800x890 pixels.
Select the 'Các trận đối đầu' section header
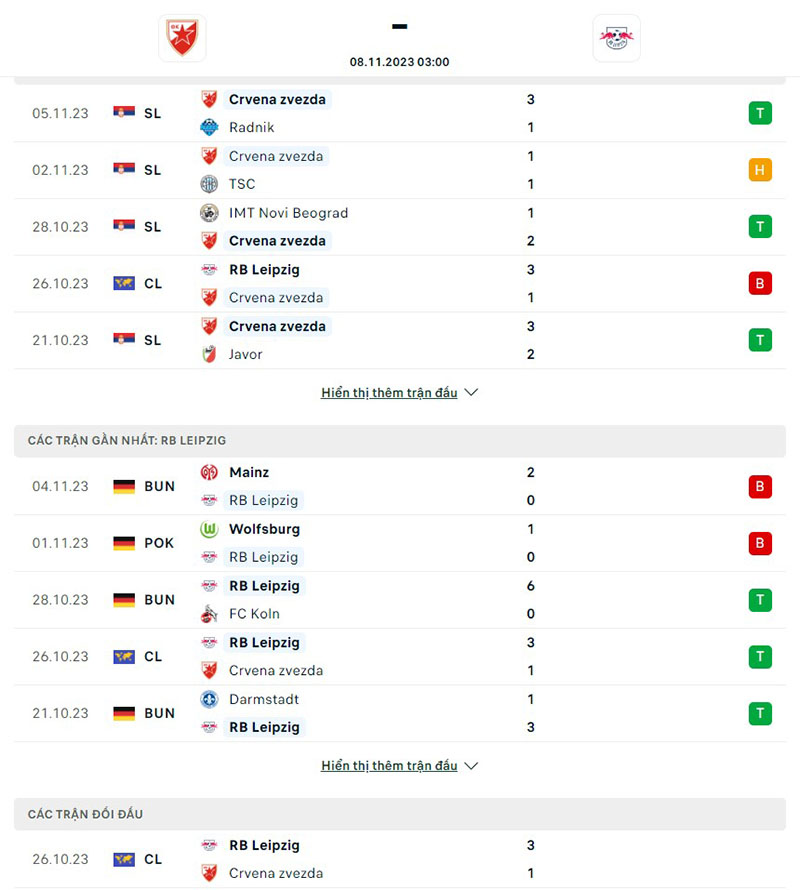coord(85,814)
